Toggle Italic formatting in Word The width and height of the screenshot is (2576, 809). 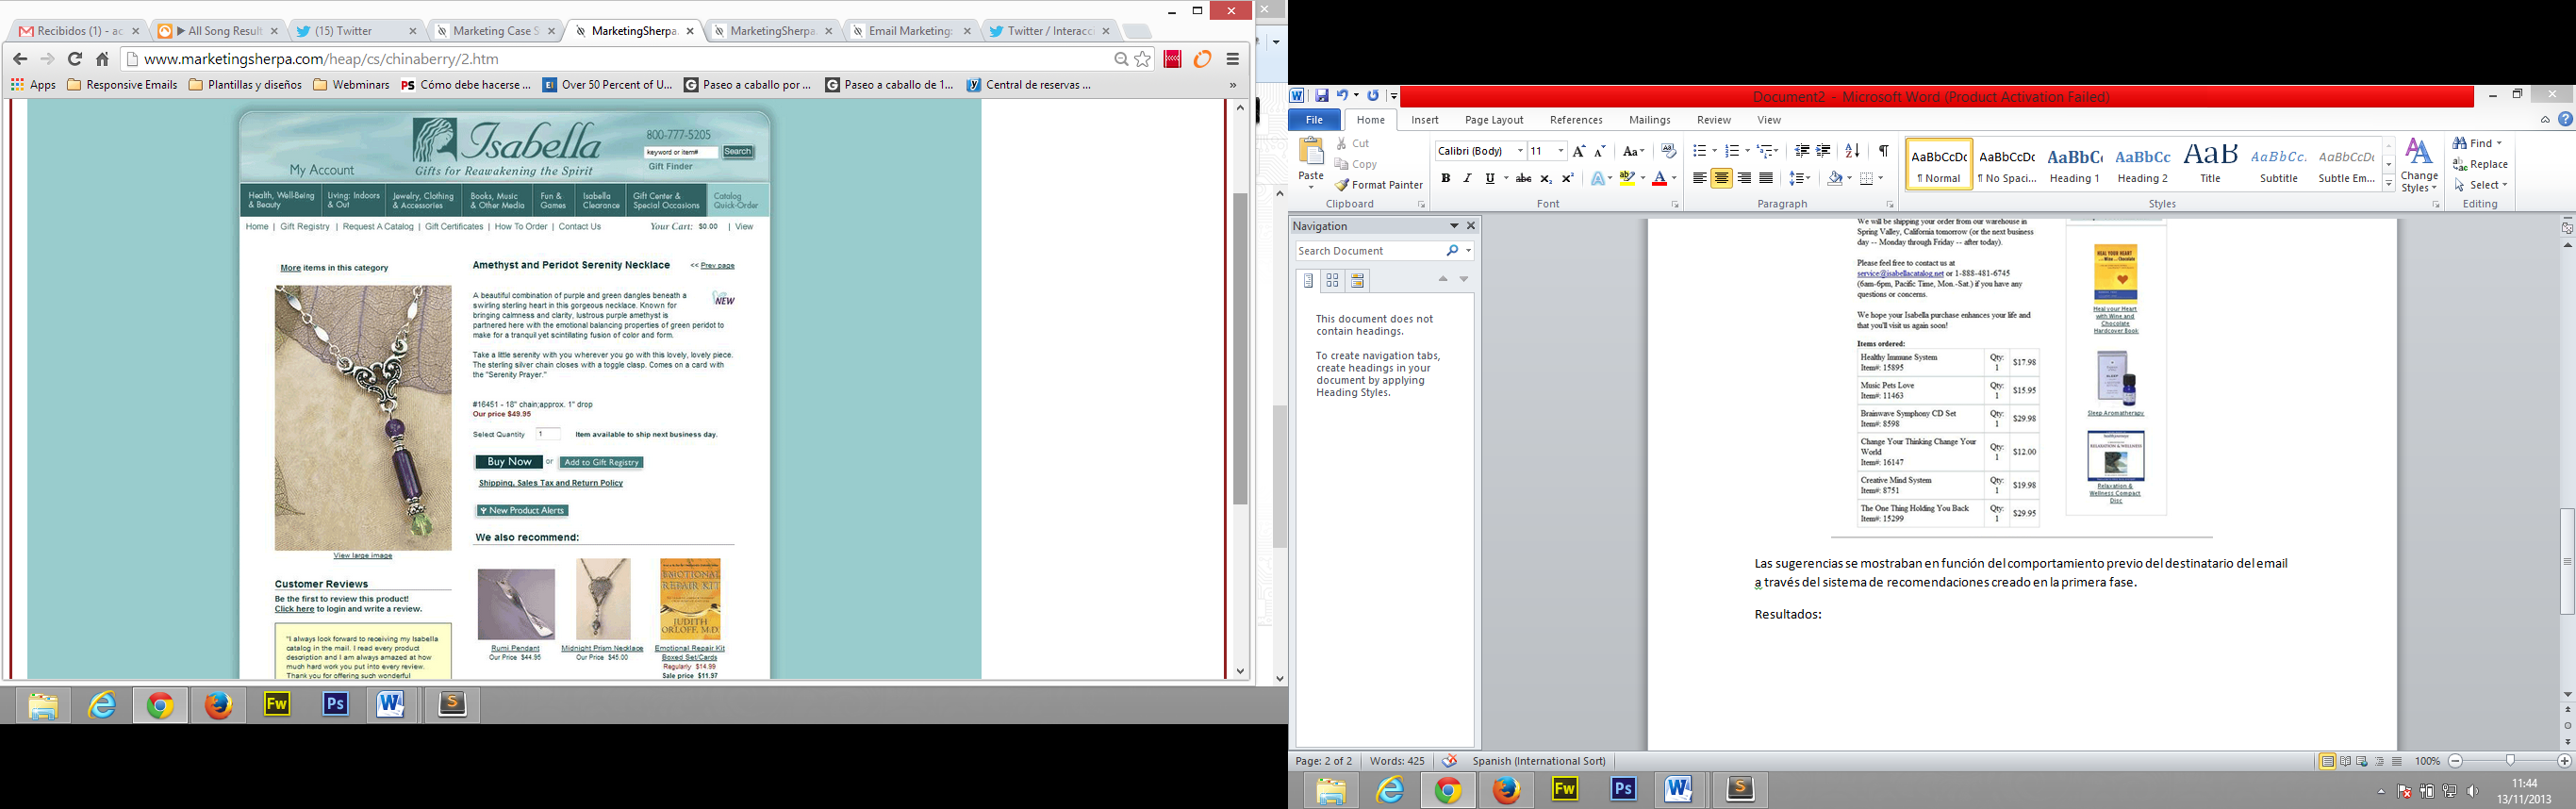(x=1467, y=178)
